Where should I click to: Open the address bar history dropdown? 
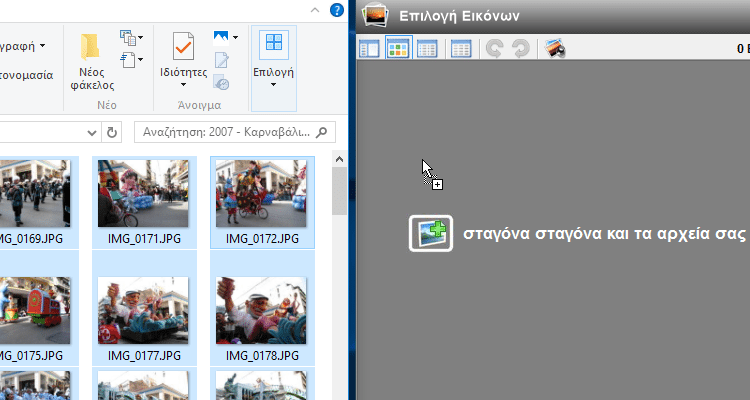click(x=92, y=132)
